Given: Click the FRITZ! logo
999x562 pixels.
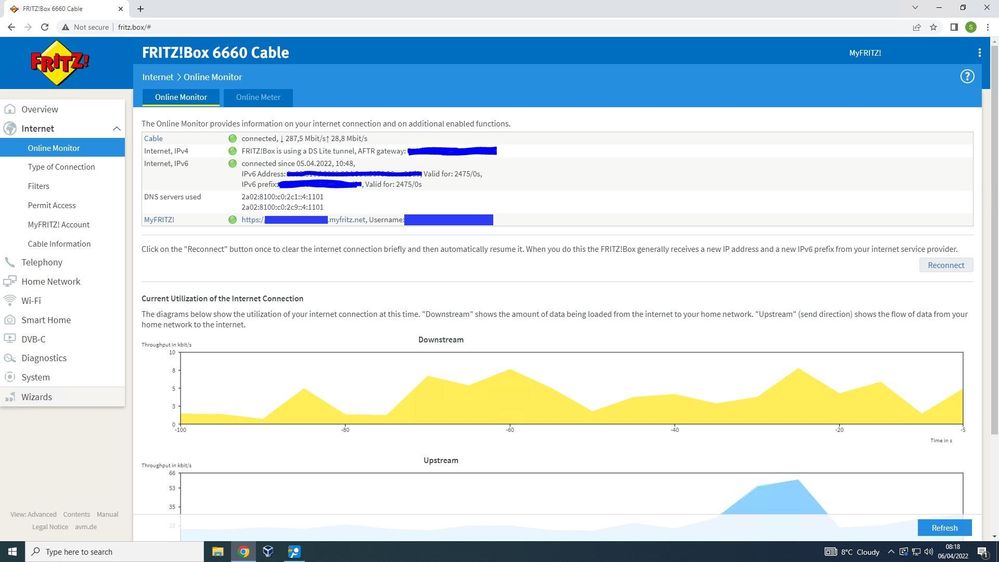Looking at the screenshot, I should [60, 66].
